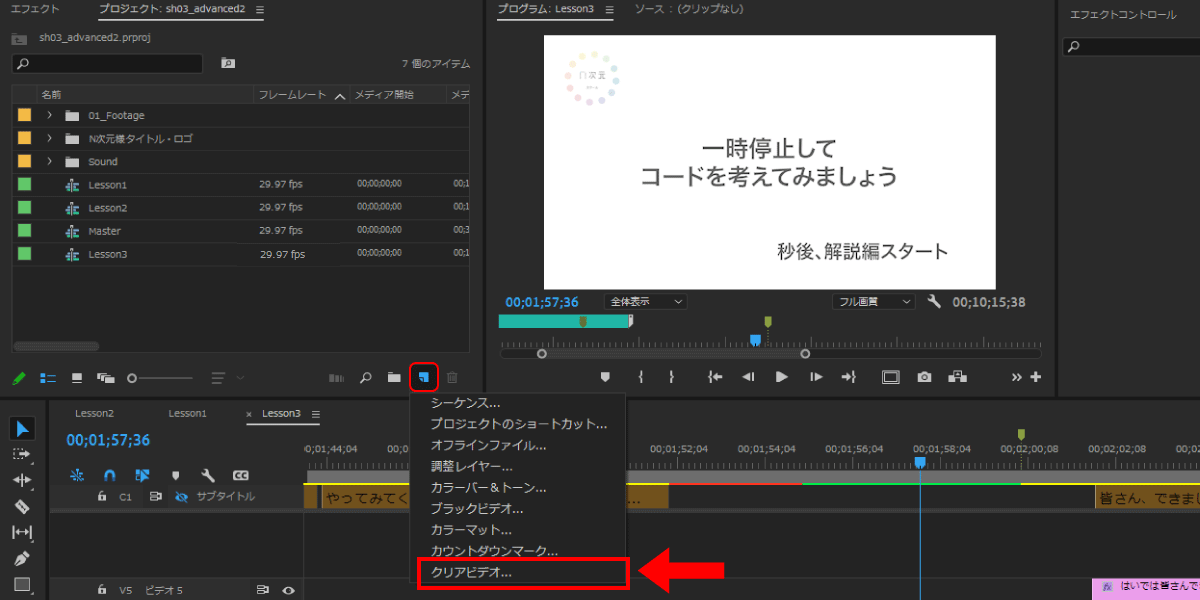The height and width of the screenshot is (600, 1200).
Task: Open the 全体表示 zoom level dropdown
Action: 645,301
